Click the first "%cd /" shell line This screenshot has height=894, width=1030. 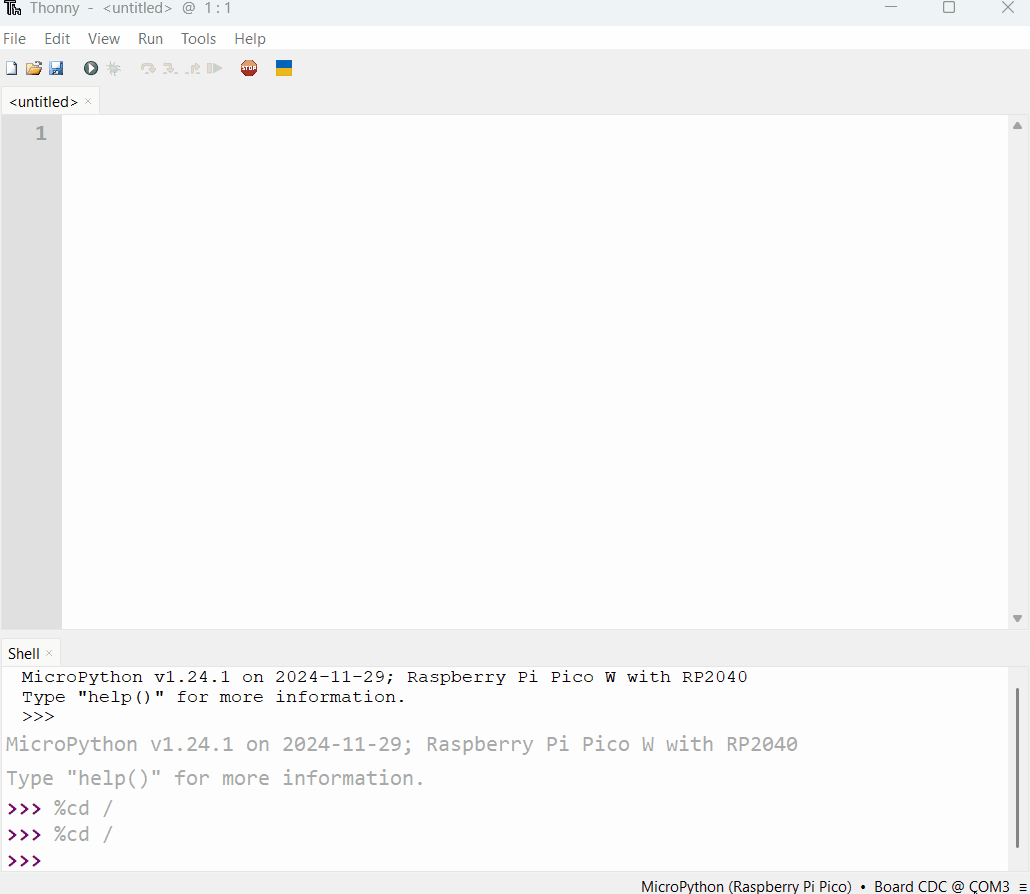pyautogui.click(x=83, y=808)
